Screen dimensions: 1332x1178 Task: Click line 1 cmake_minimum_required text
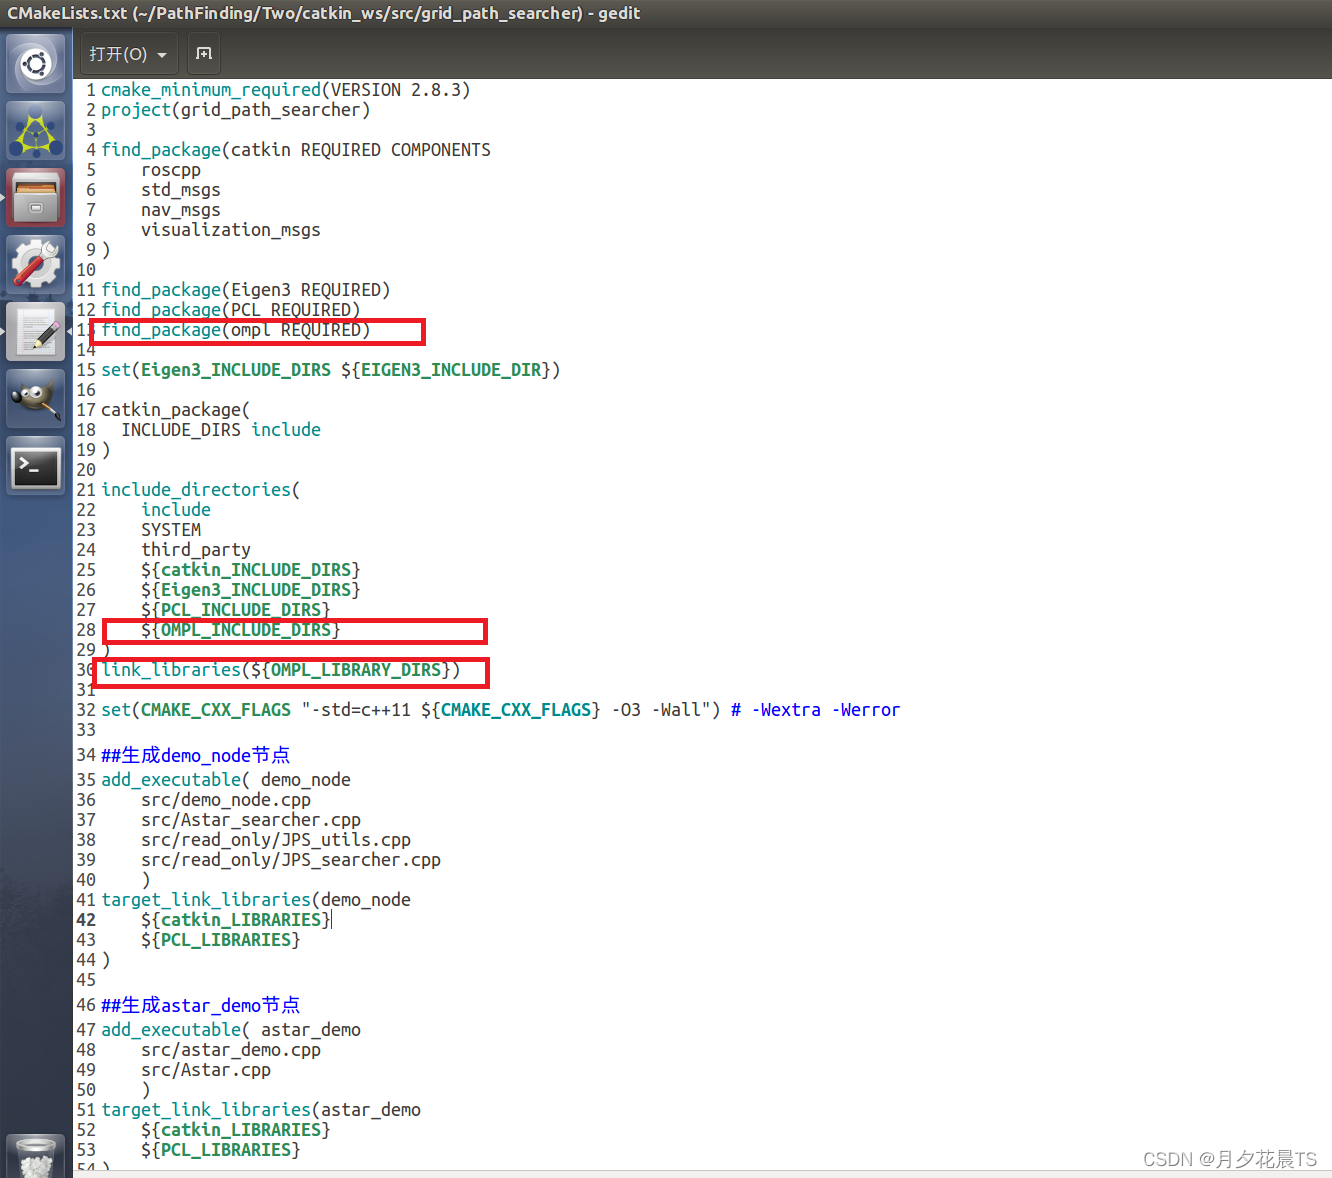tap(285, 90)
